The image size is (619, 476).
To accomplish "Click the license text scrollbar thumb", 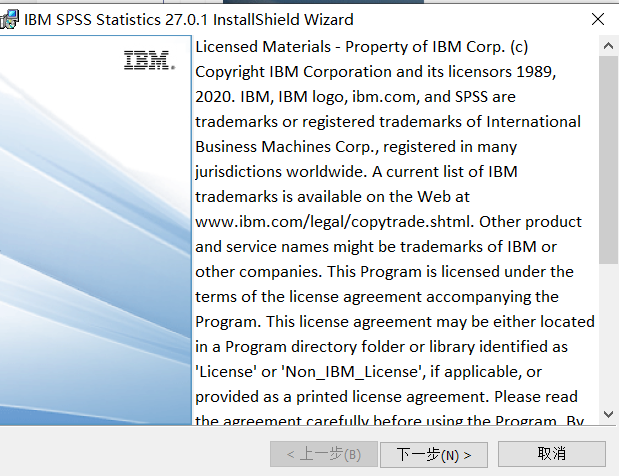I will [x=608, y=160].
